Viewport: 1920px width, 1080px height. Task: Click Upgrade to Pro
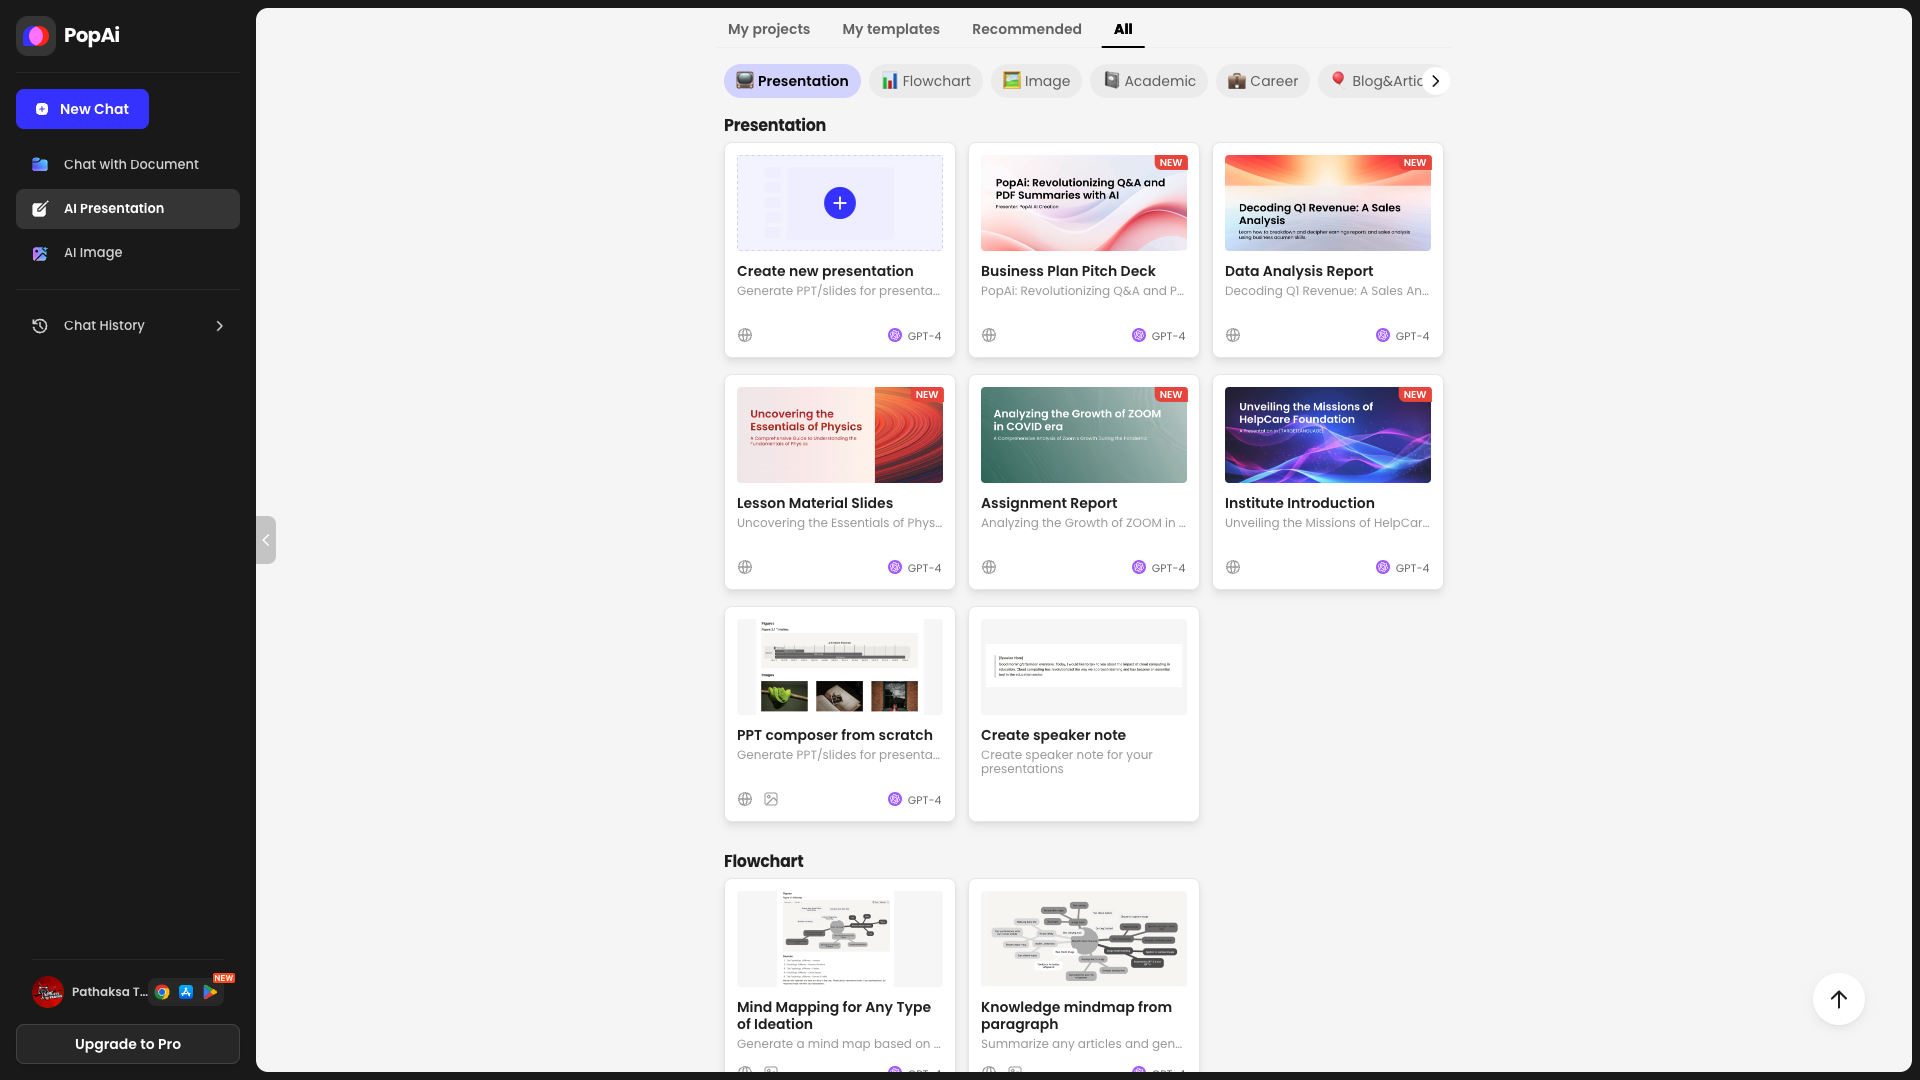127,1043
